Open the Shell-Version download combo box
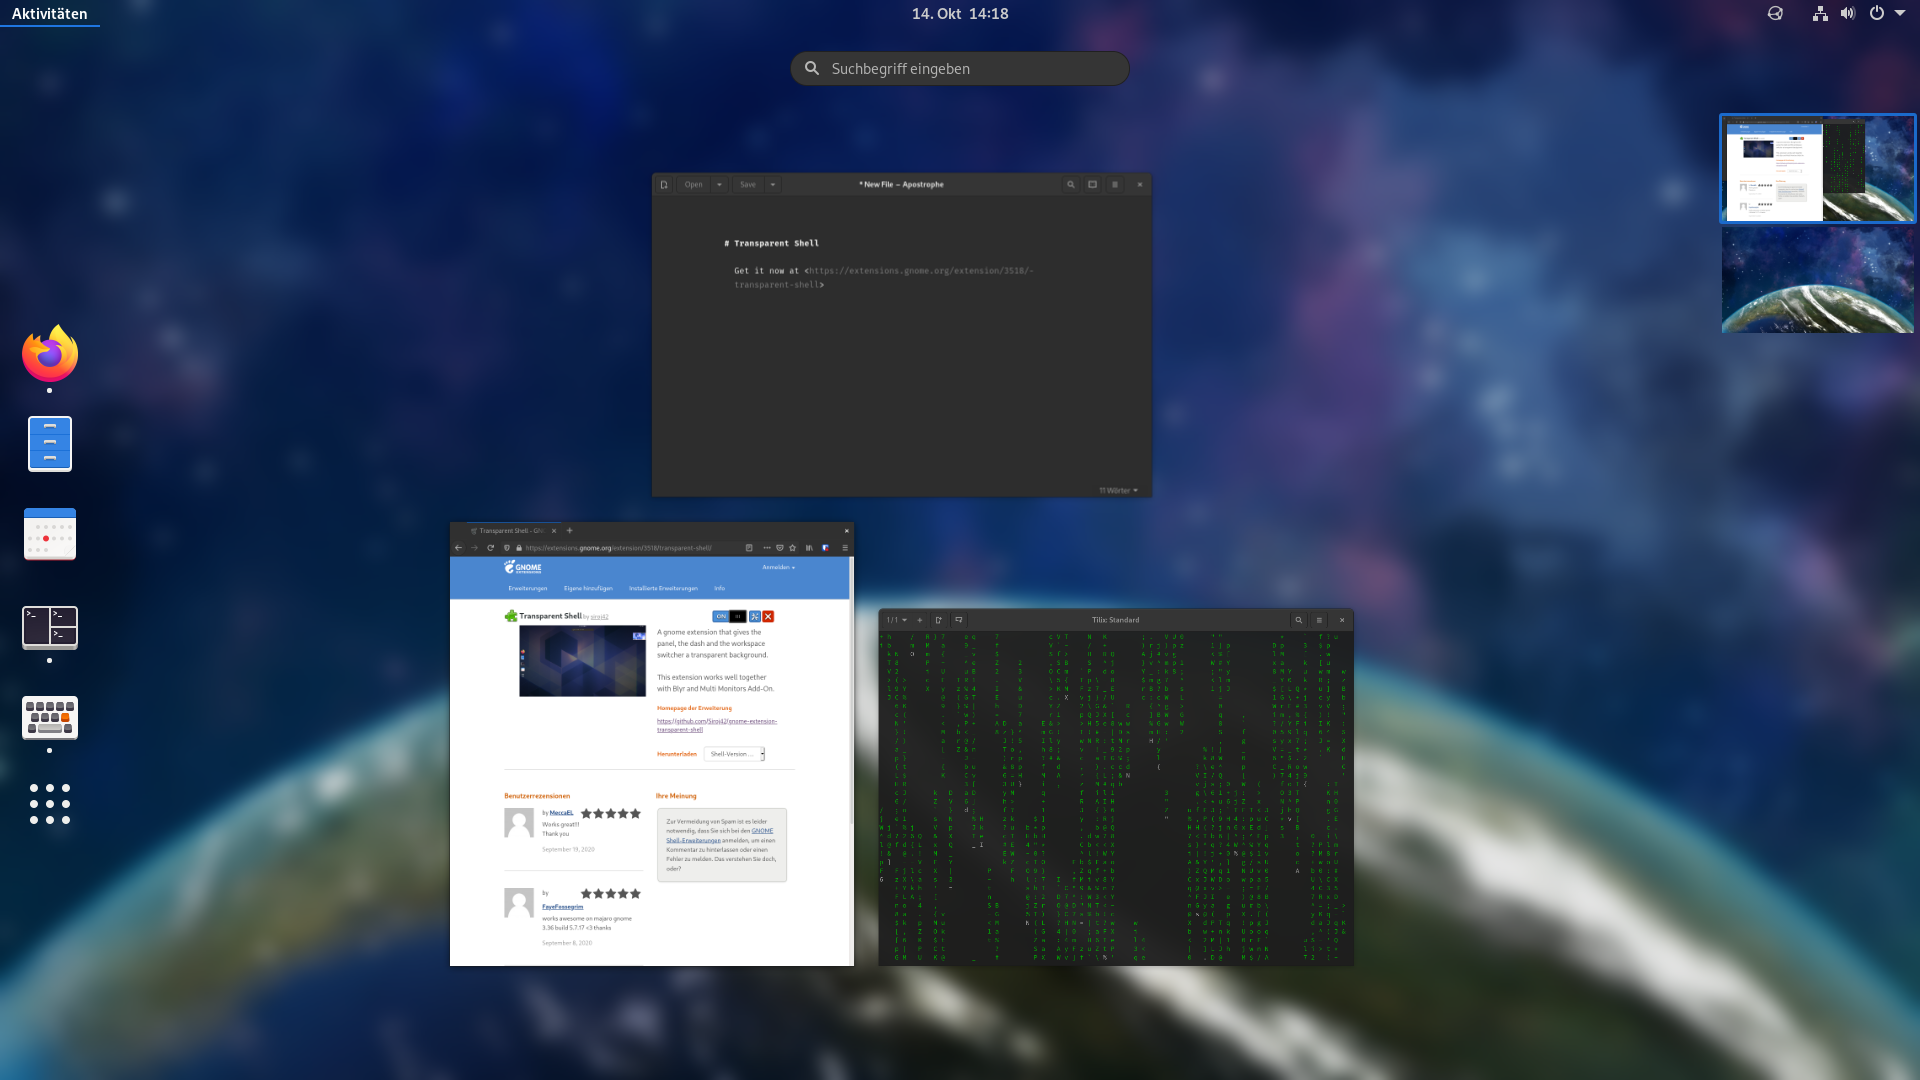This screenshot has height=1080, width=1920. [735, 754]
